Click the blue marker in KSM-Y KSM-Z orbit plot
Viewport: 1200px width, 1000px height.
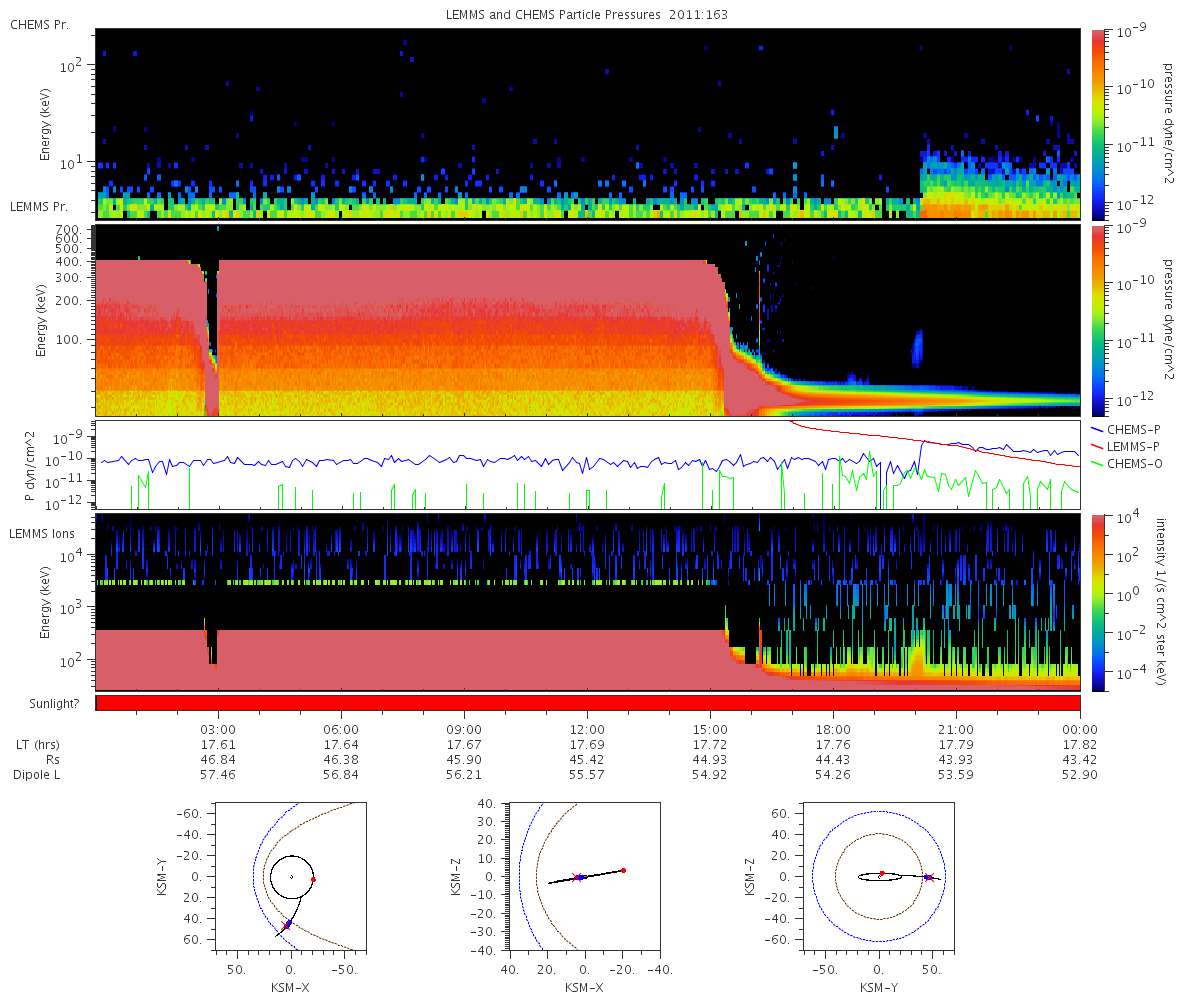[927, 877]
